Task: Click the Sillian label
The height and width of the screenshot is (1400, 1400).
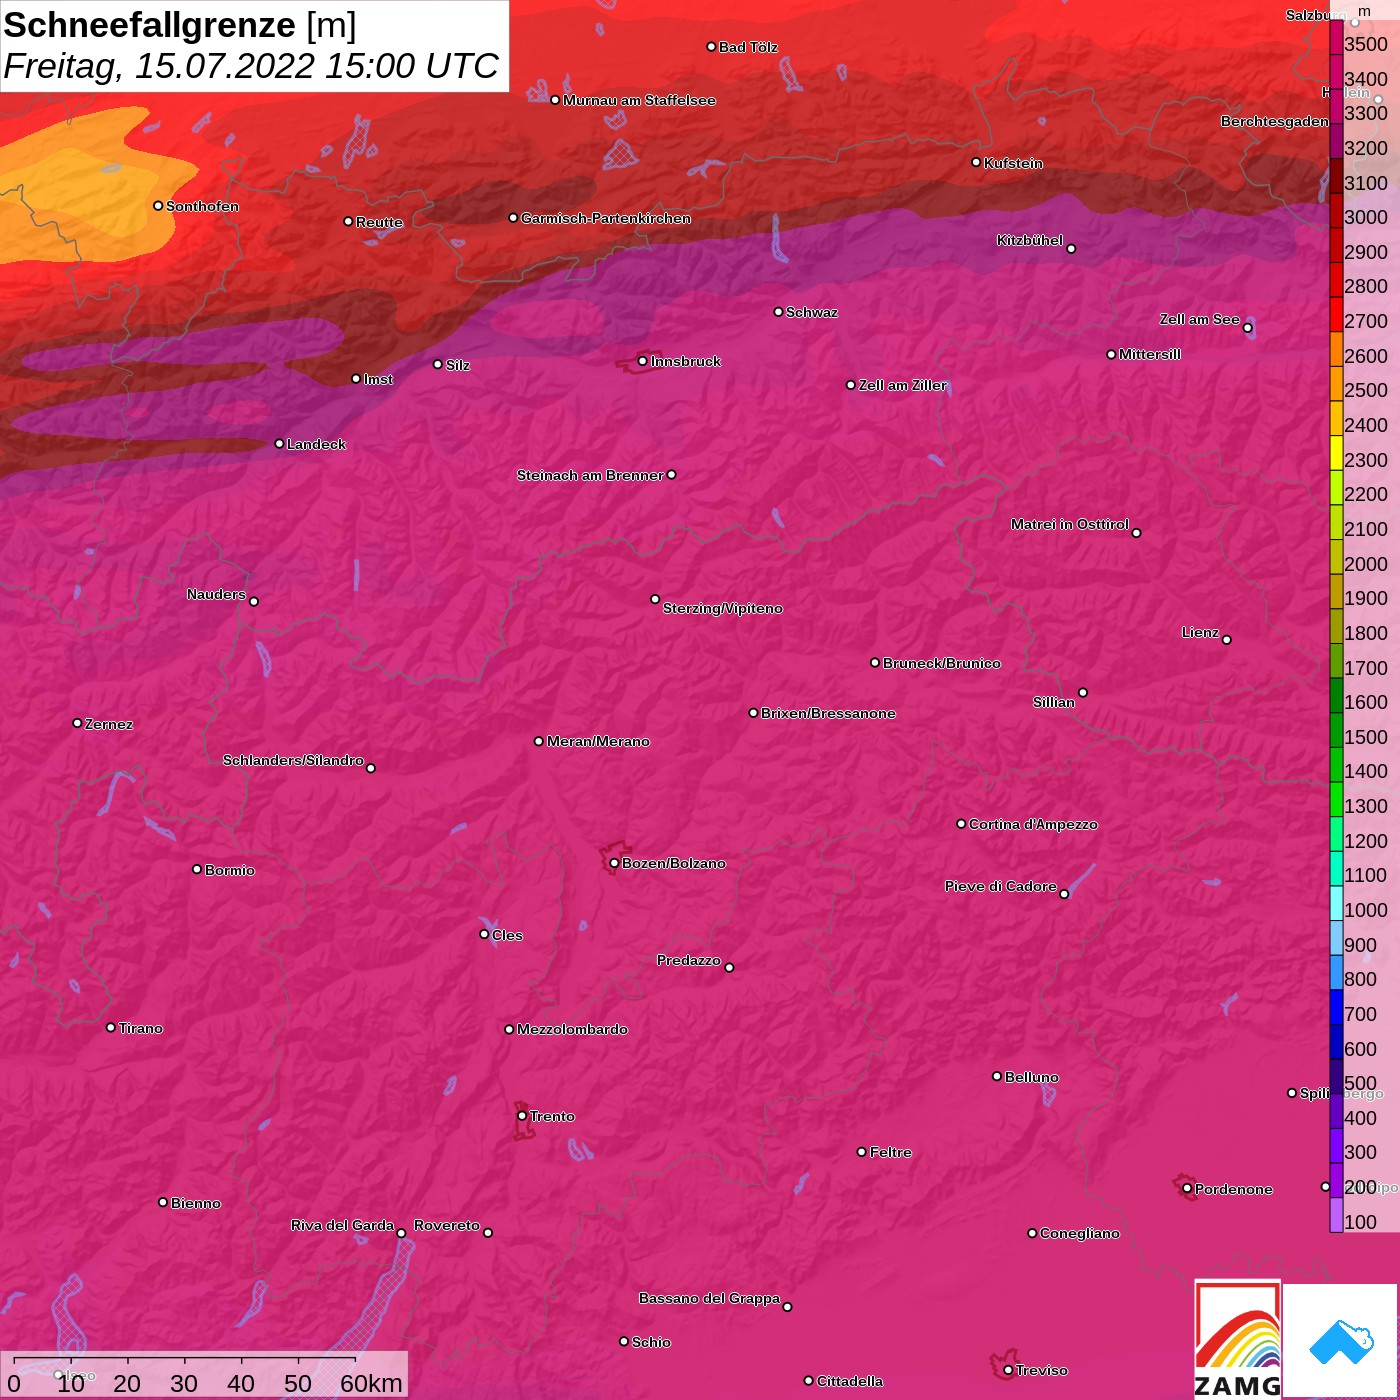Action: coord(1054,702)
